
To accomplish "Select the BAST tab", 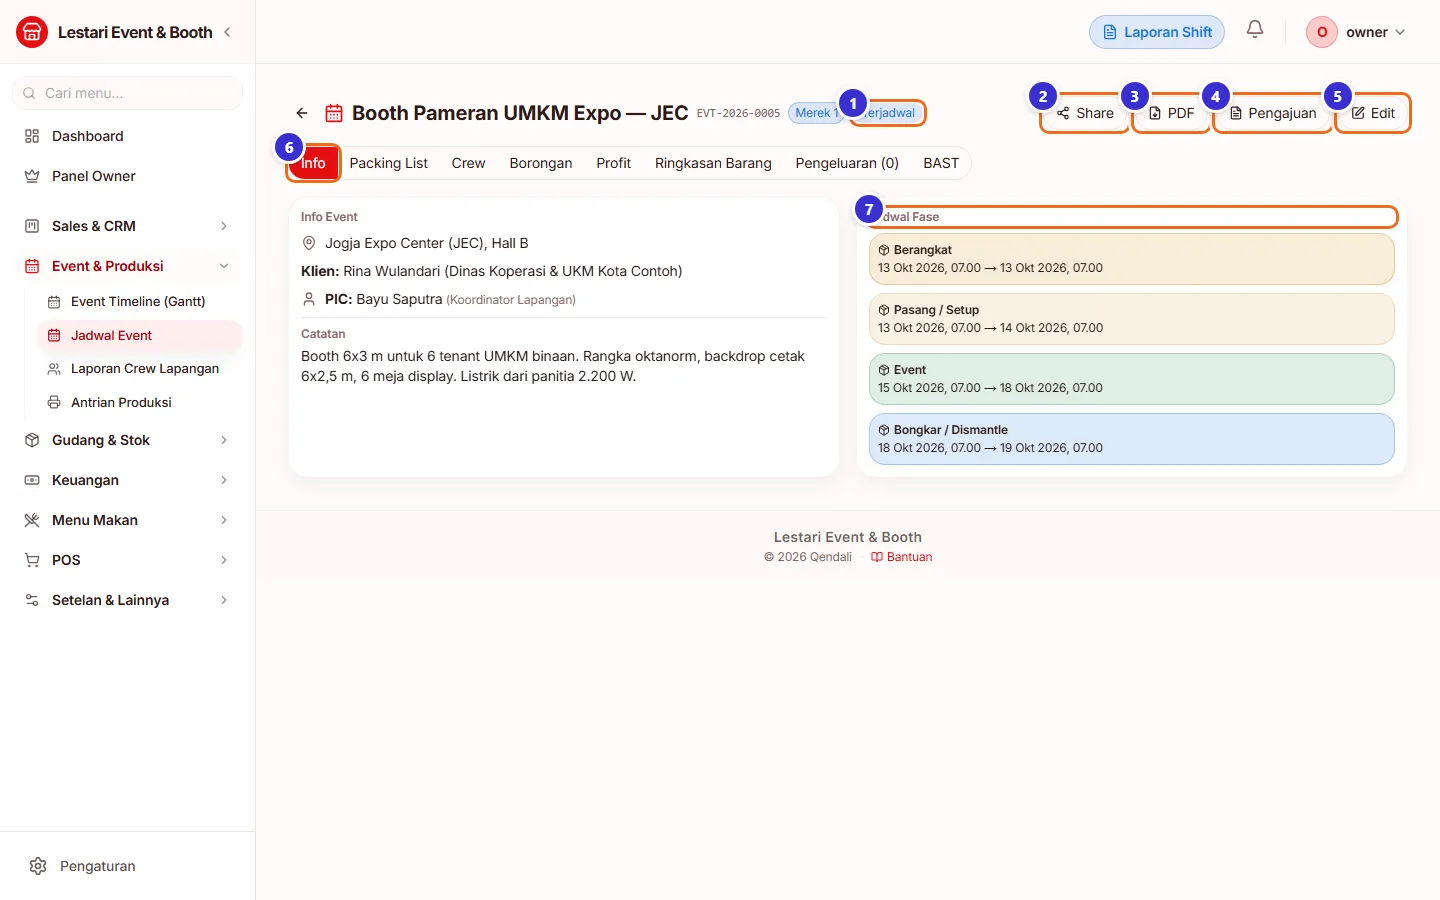I will click(x=941, y=163).
